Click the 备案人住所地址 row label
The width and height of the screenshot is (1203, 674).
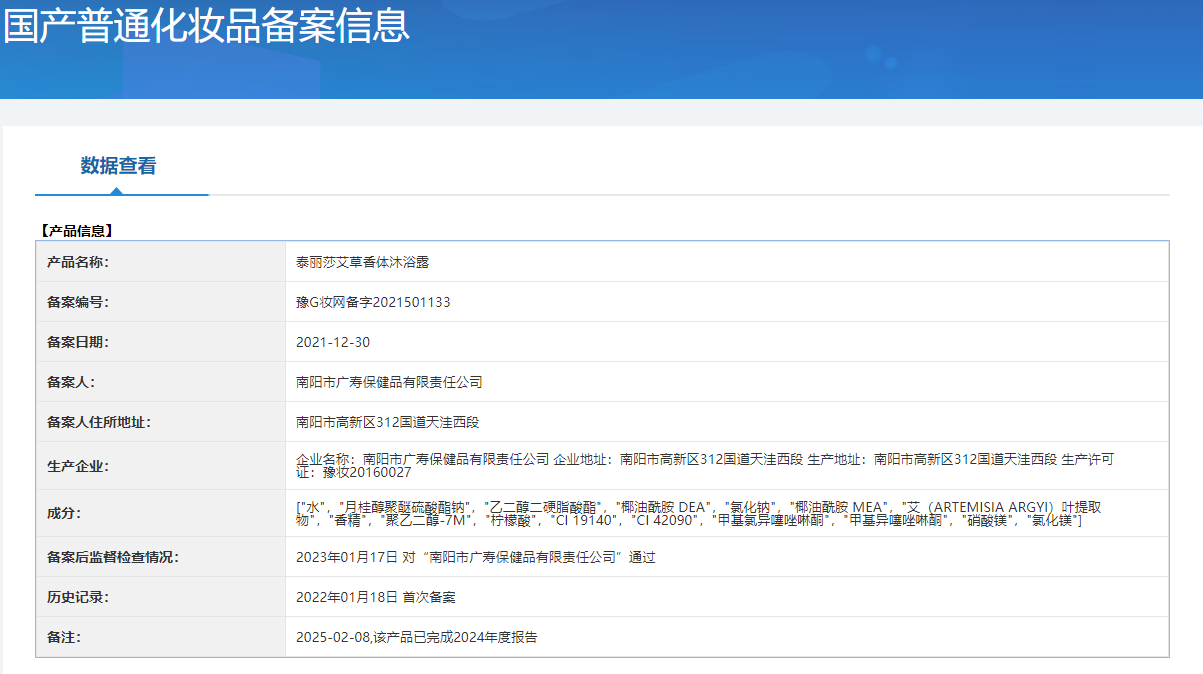(98, 422)
